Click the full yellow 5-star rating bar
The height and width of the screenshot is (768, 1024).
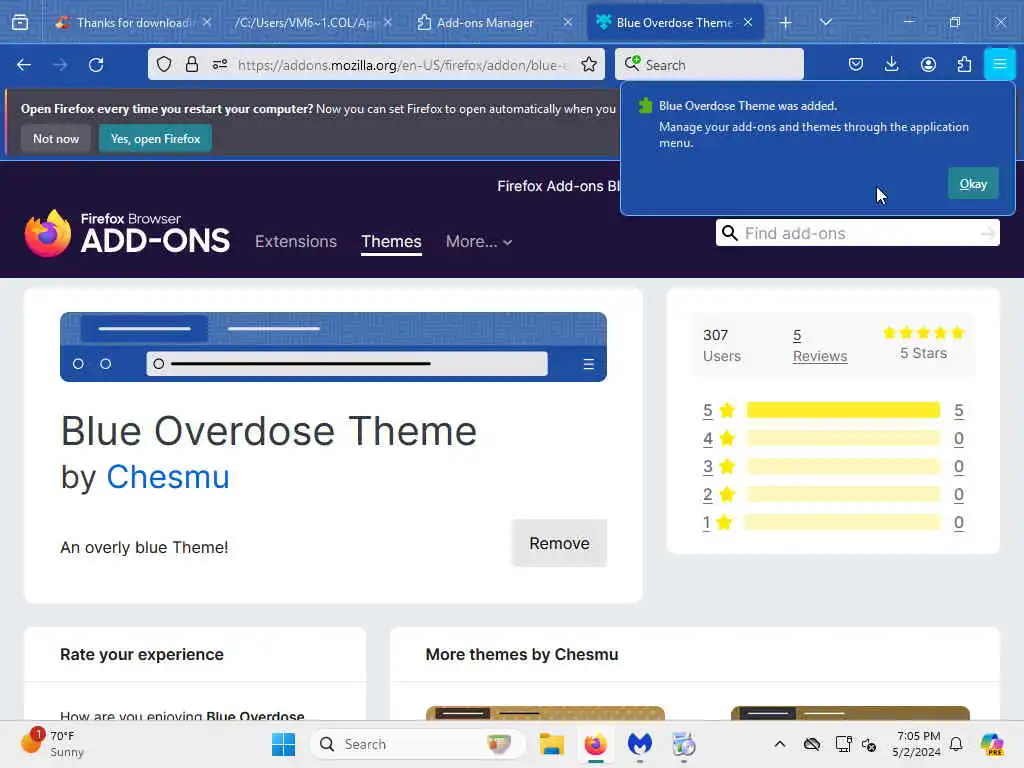click(843, 410)
